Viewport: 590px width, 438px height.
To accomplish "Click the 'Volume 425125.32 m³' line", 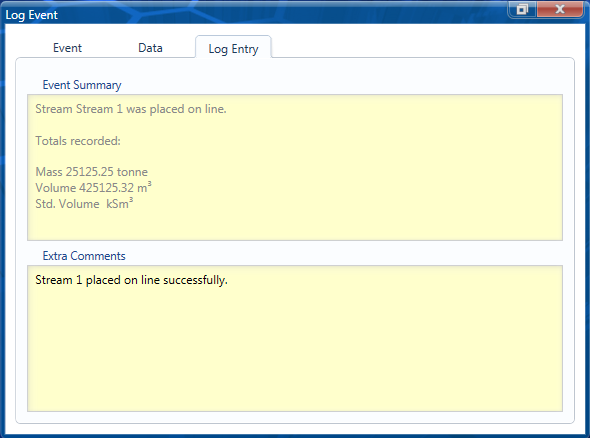I will [93, 187].
